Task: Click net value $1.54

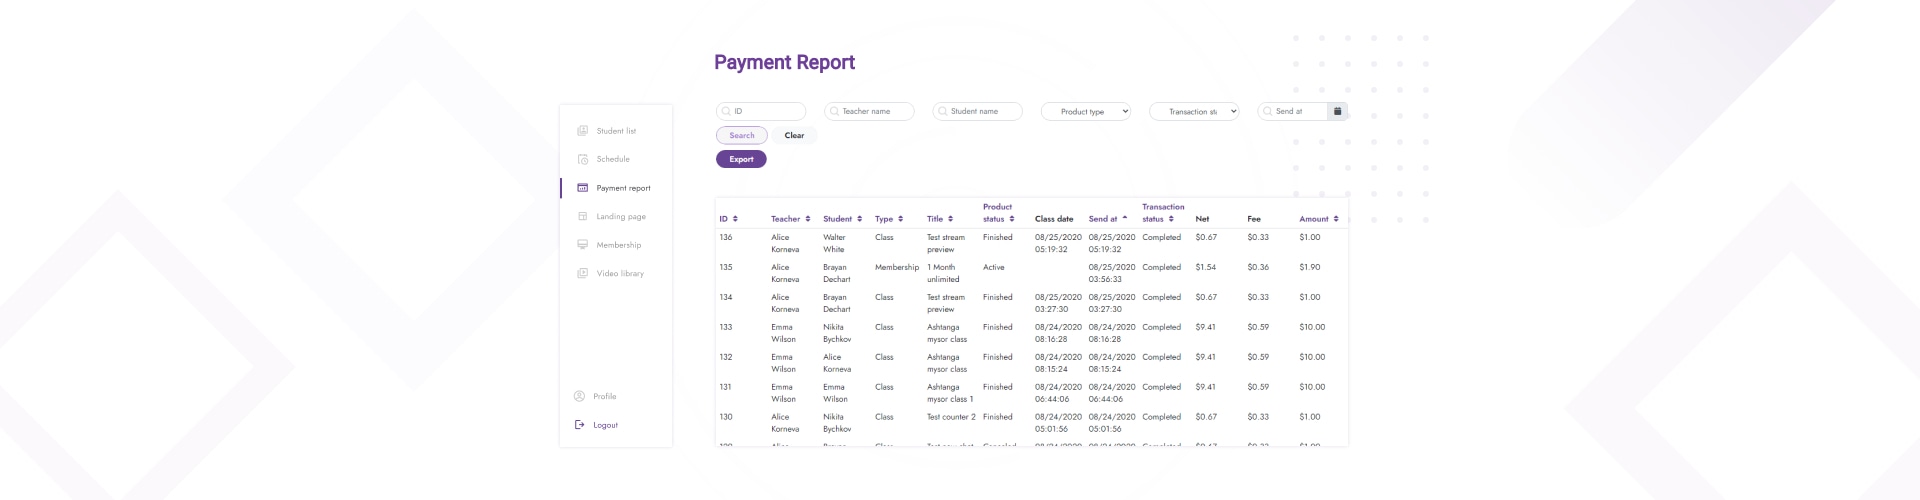Action: click(x=1206, y=267)
